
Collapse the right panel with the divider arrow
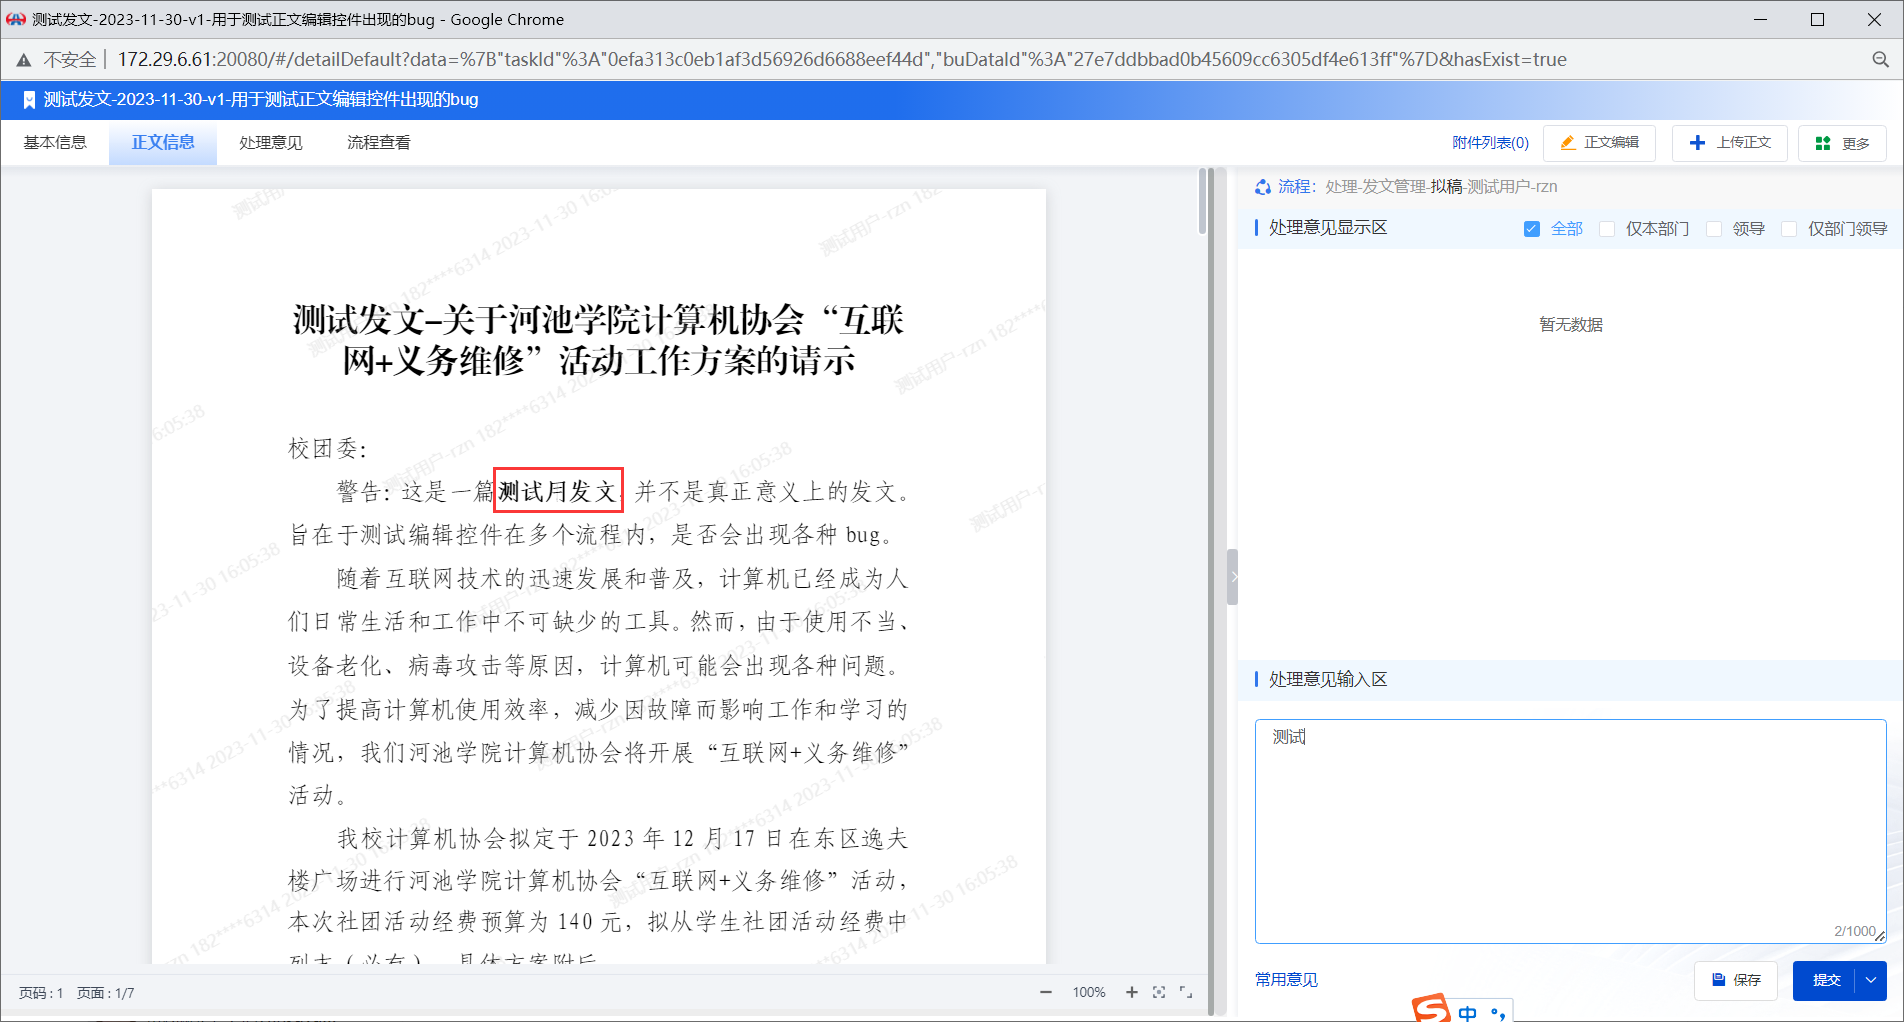(1233, 577)
